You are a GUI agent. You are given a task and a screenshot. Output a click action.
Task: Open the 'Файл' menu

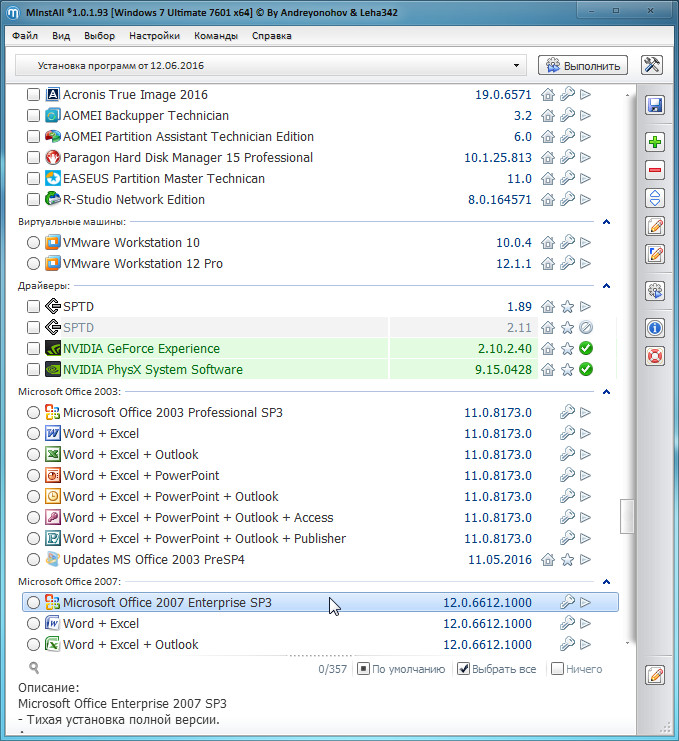25,36
